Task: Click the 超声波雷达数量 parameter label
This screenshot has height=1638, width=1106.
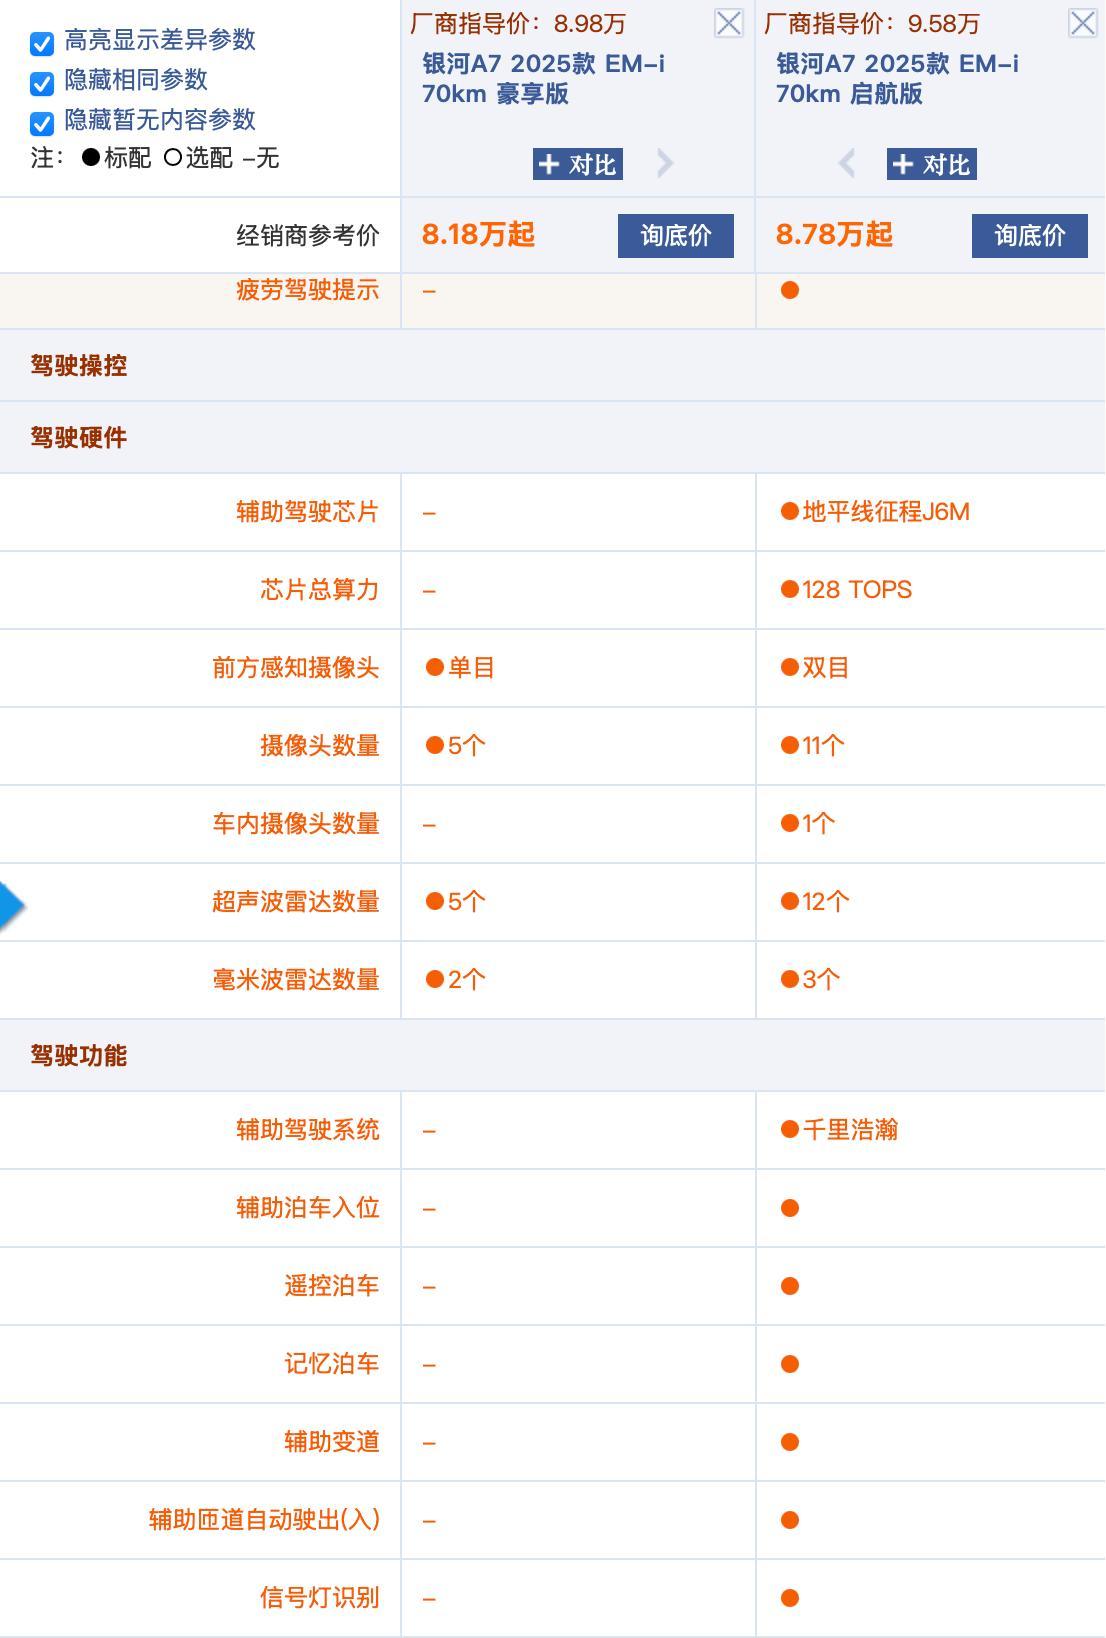Action: (x=296, y=902)
